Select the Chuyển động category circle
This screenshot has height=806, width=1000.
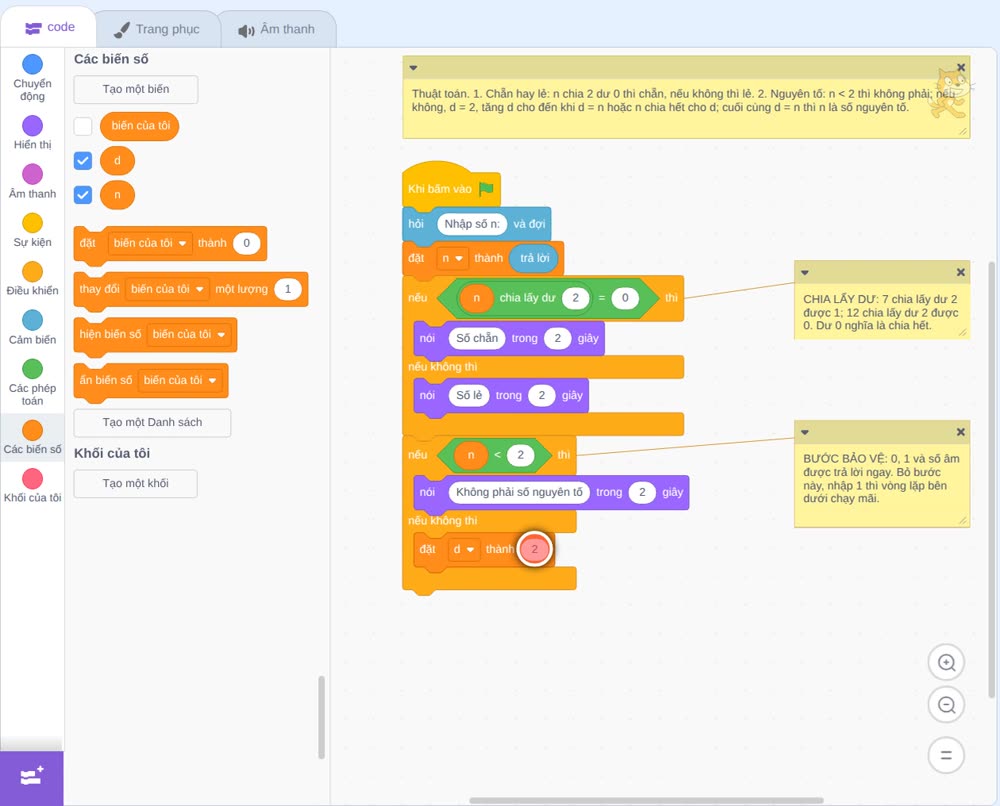pos(33,64)
